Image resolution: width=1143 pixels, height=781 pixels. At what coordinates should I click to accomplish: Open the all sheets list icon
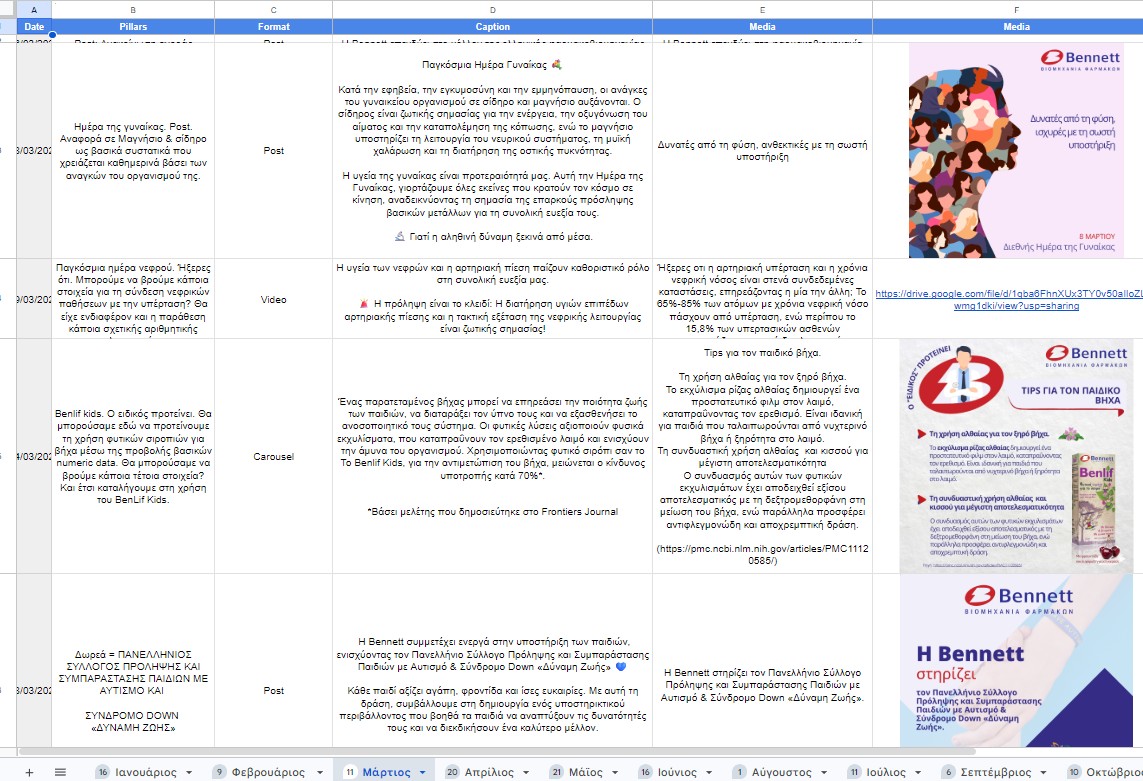[60, 772]
